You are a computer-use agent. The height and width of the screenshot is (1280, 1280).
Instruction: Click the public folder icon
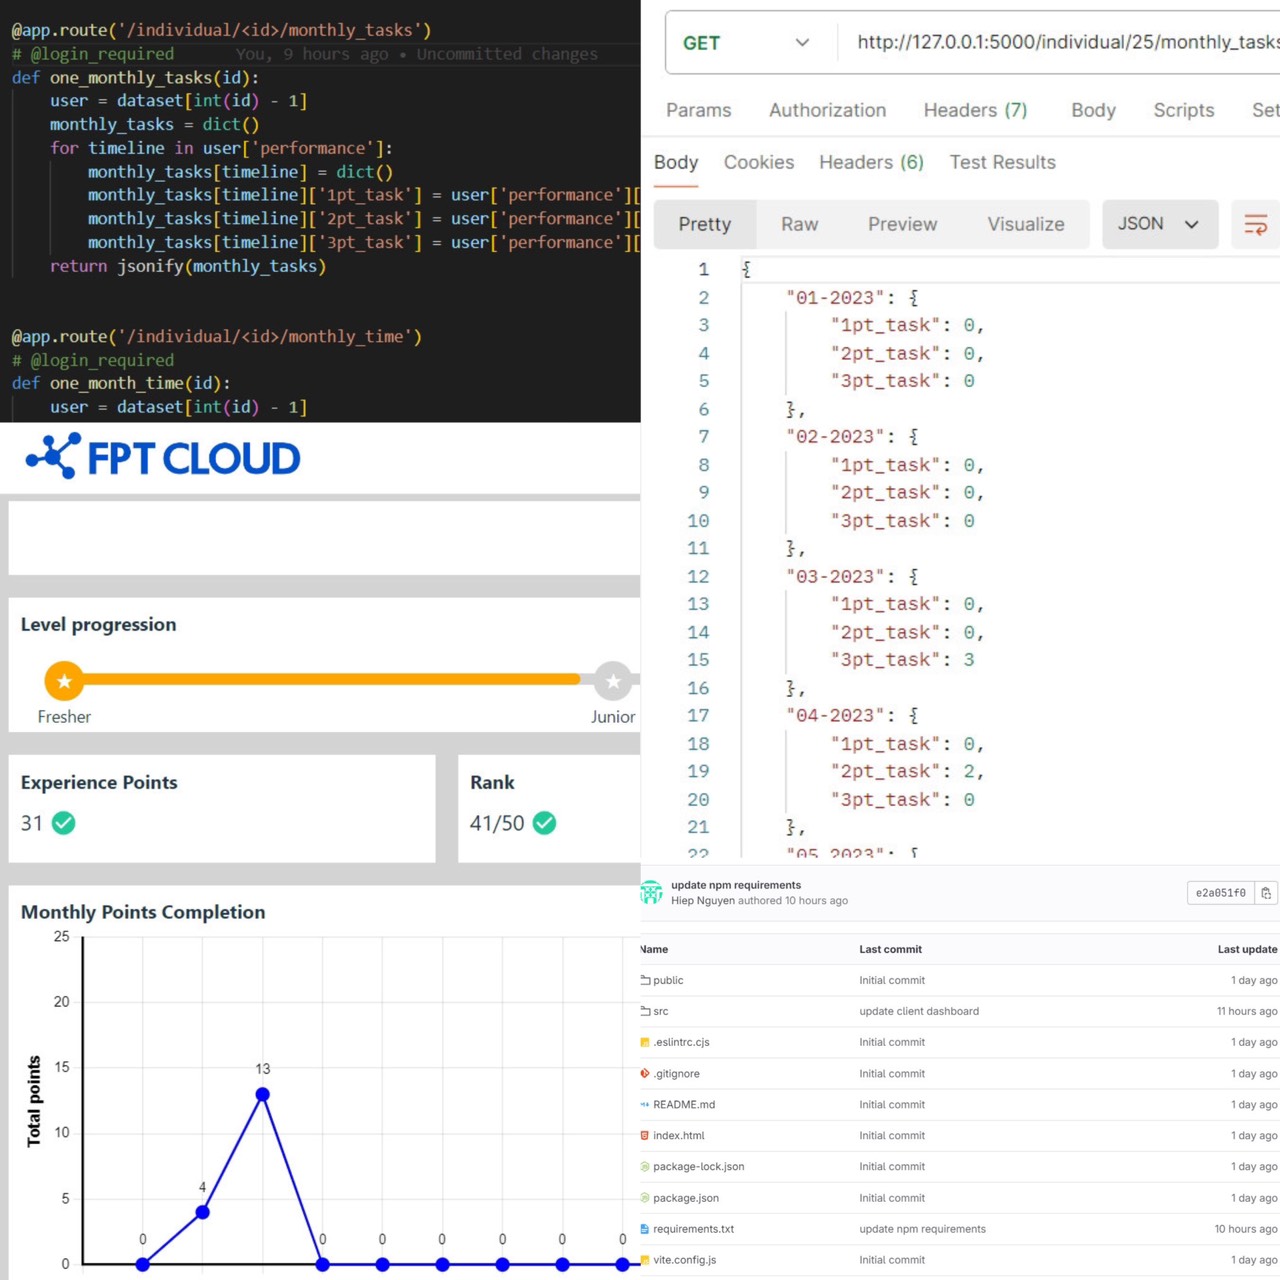[x=646, y=980]
